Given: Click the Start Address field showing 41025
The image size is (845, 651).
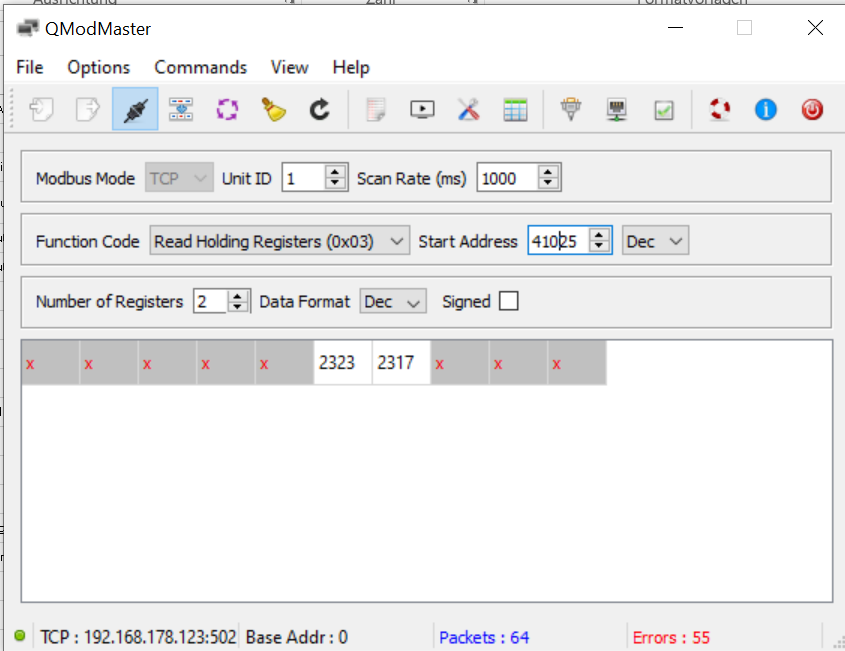Looking at the screenshot, I should click(559, 240).
